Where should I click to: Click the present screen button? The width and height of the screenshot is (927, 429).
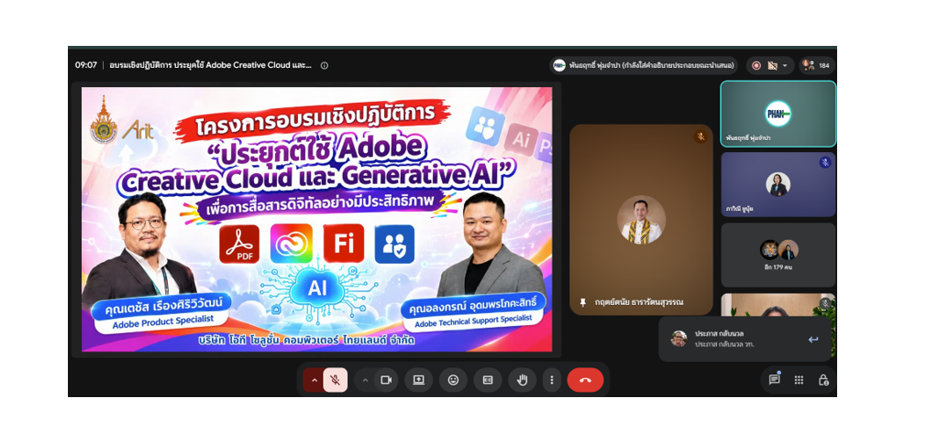click(419, 380)
